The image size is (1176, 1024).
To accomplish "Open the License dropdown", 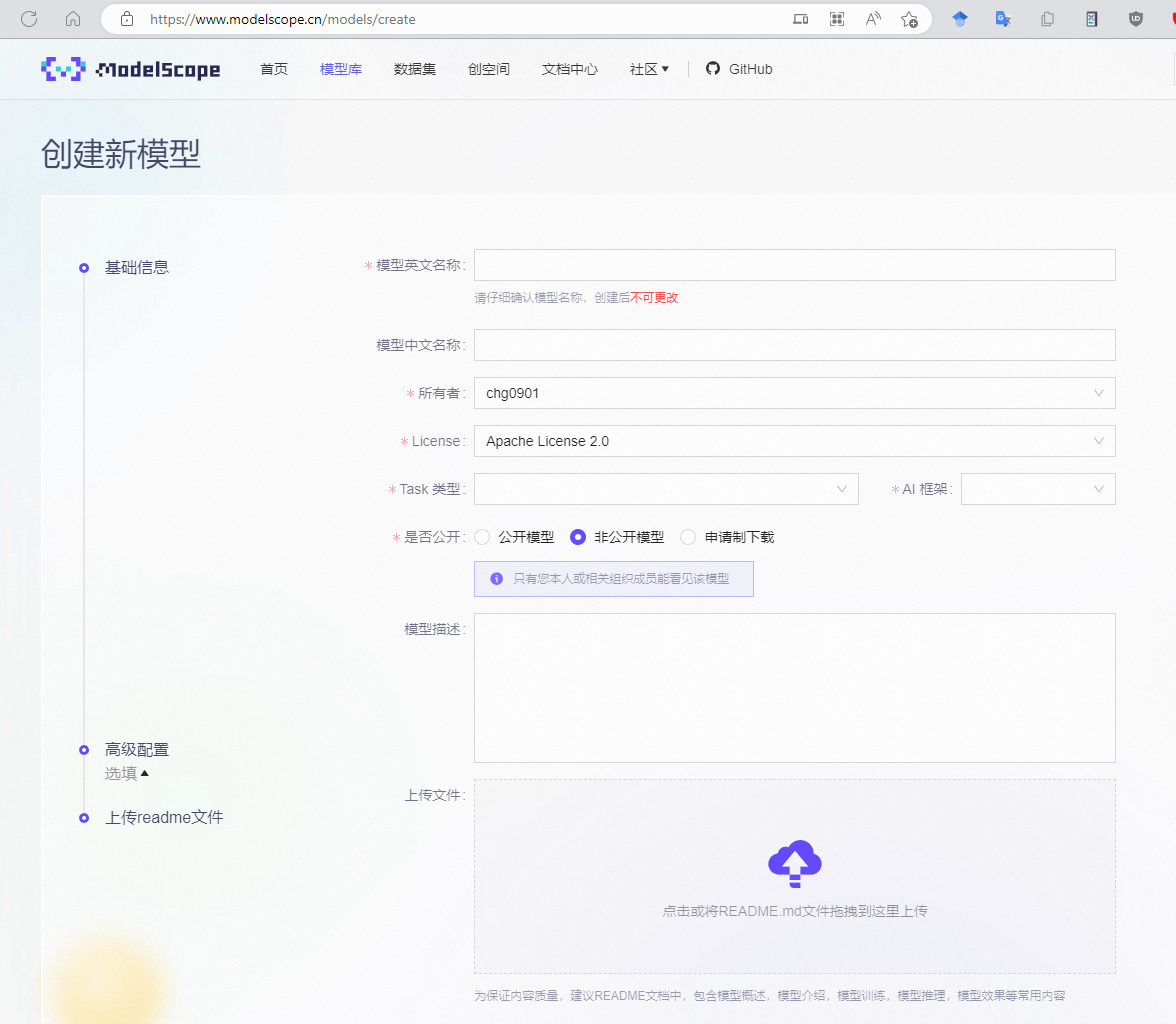I will pos(794,441).
